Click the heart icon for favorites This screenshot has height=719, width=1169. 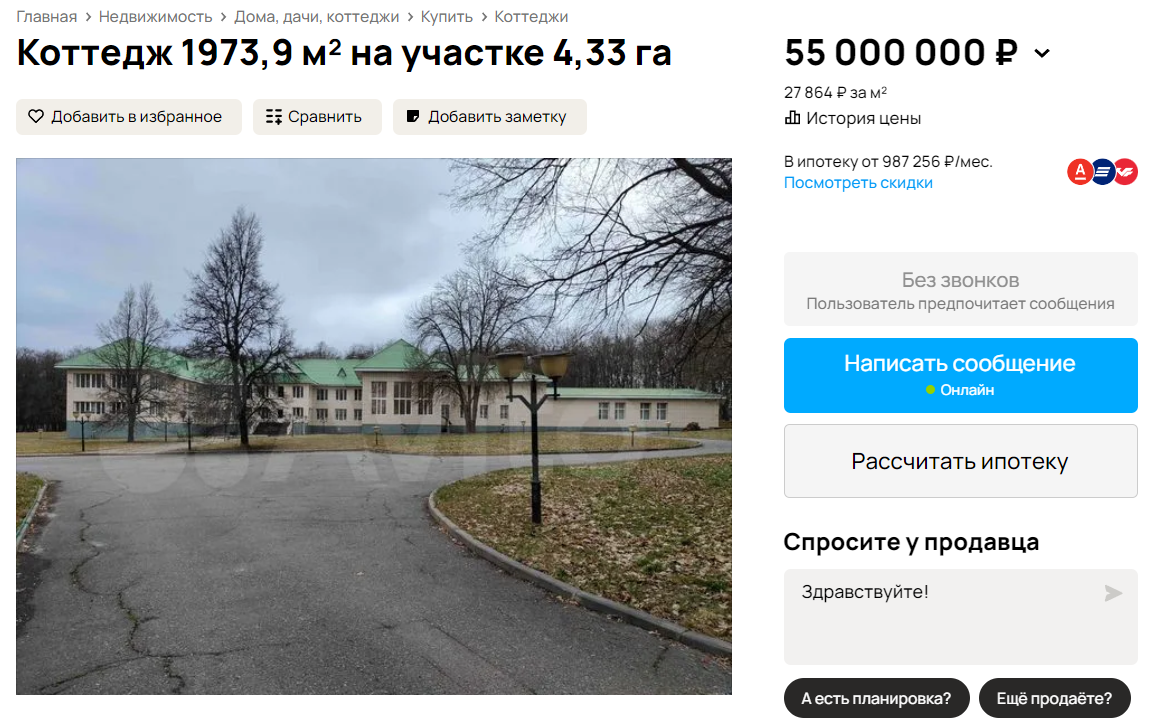pyautogui.click(x=36, y=116)
